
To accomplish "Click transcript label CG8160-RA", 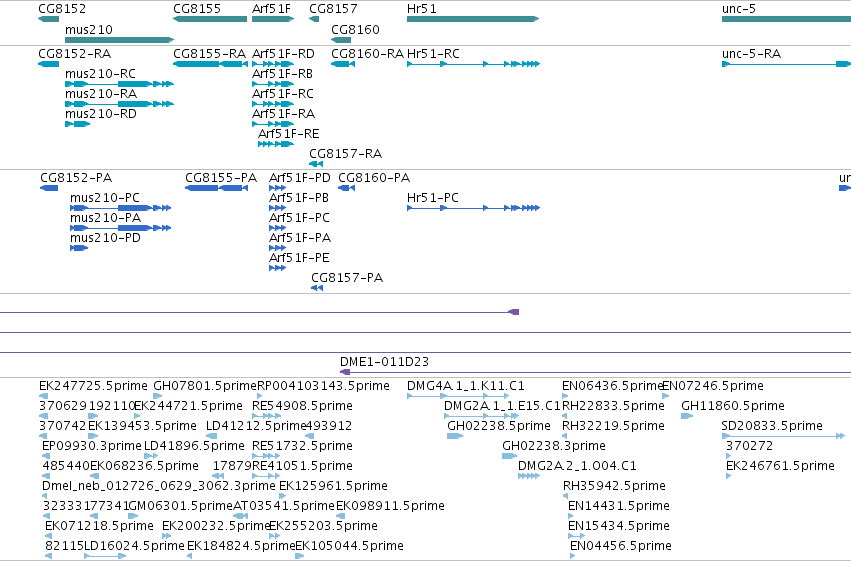I will pos(368,54).
